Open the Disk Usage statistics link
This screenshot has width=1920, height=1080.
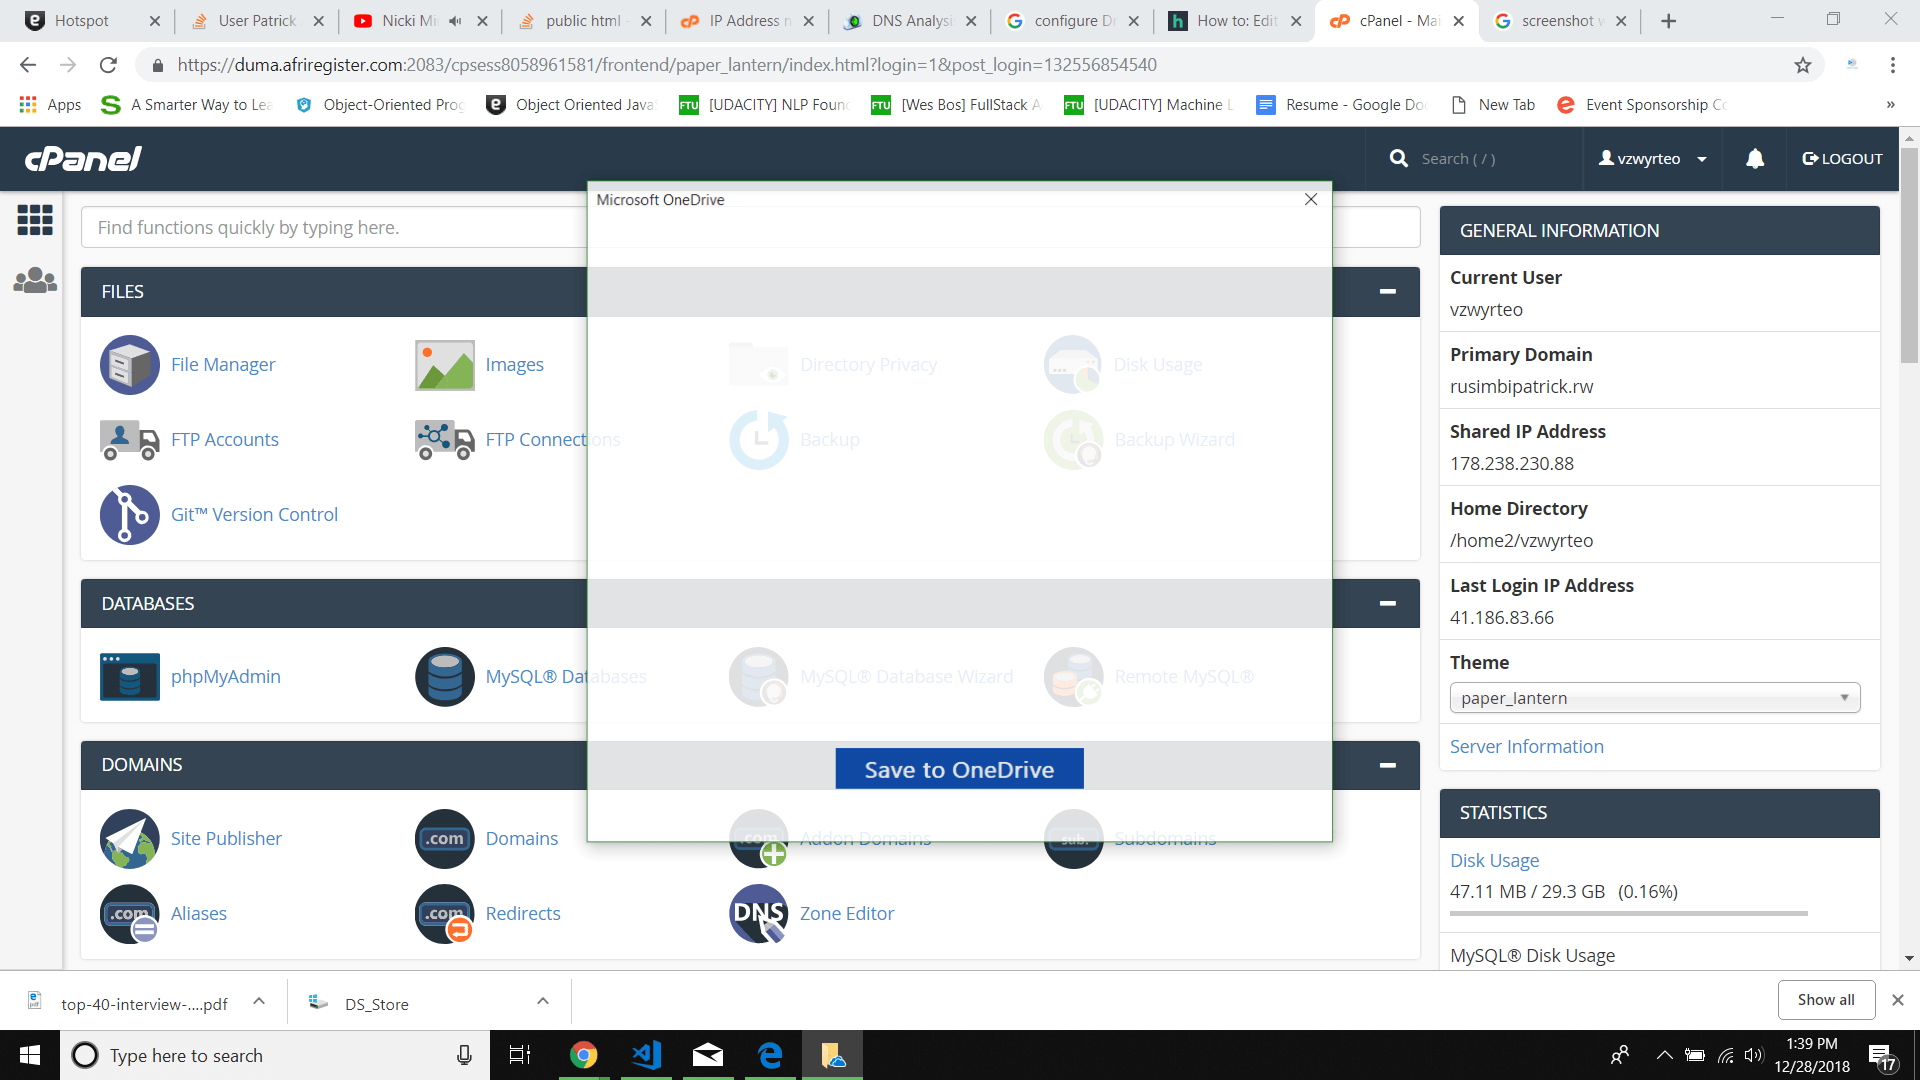[x=1495, y=861]
